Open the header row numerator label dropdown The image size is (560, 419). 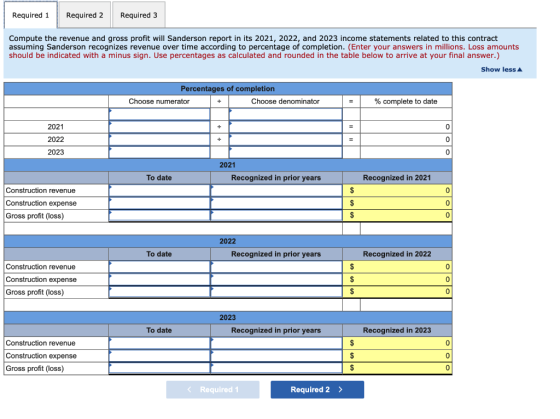(159, 114)
